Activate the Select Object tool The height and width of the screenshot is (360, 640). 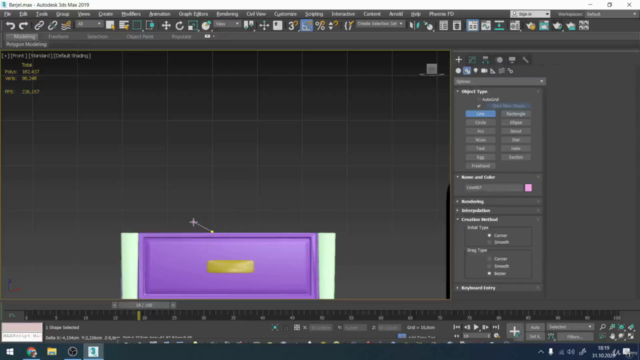[x=110, y=26]
